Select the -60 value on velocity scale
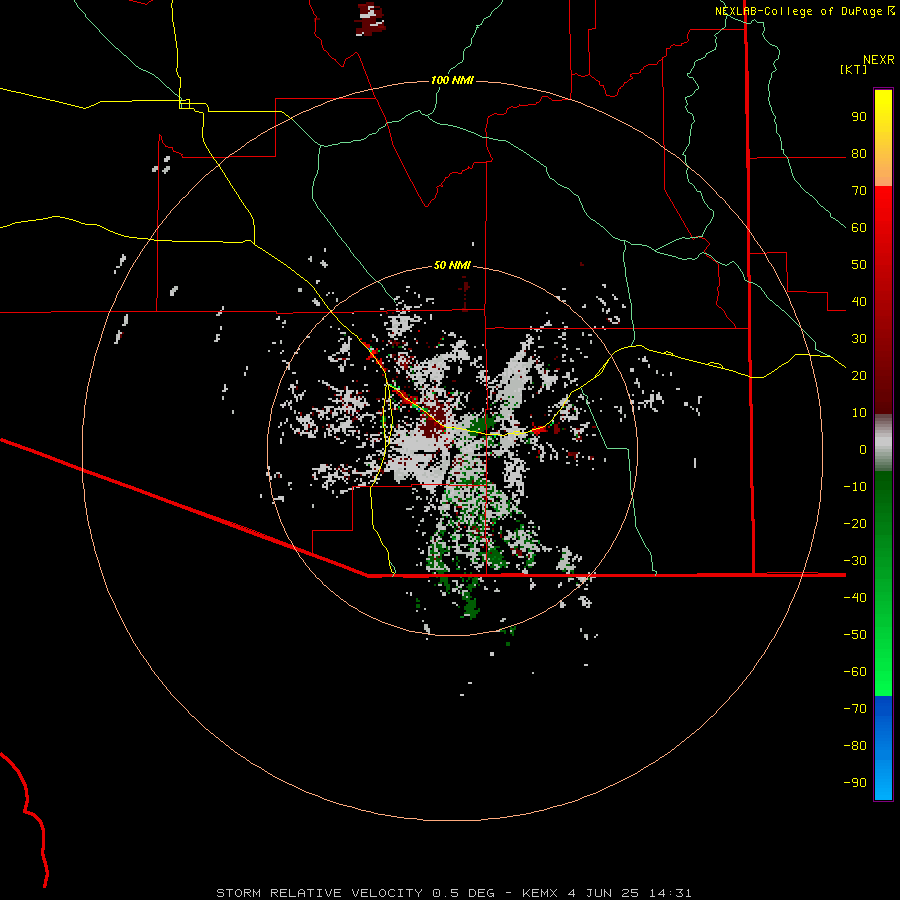Image resolution: width=900 pixels, height=900 pixels. tap(855, 672)
